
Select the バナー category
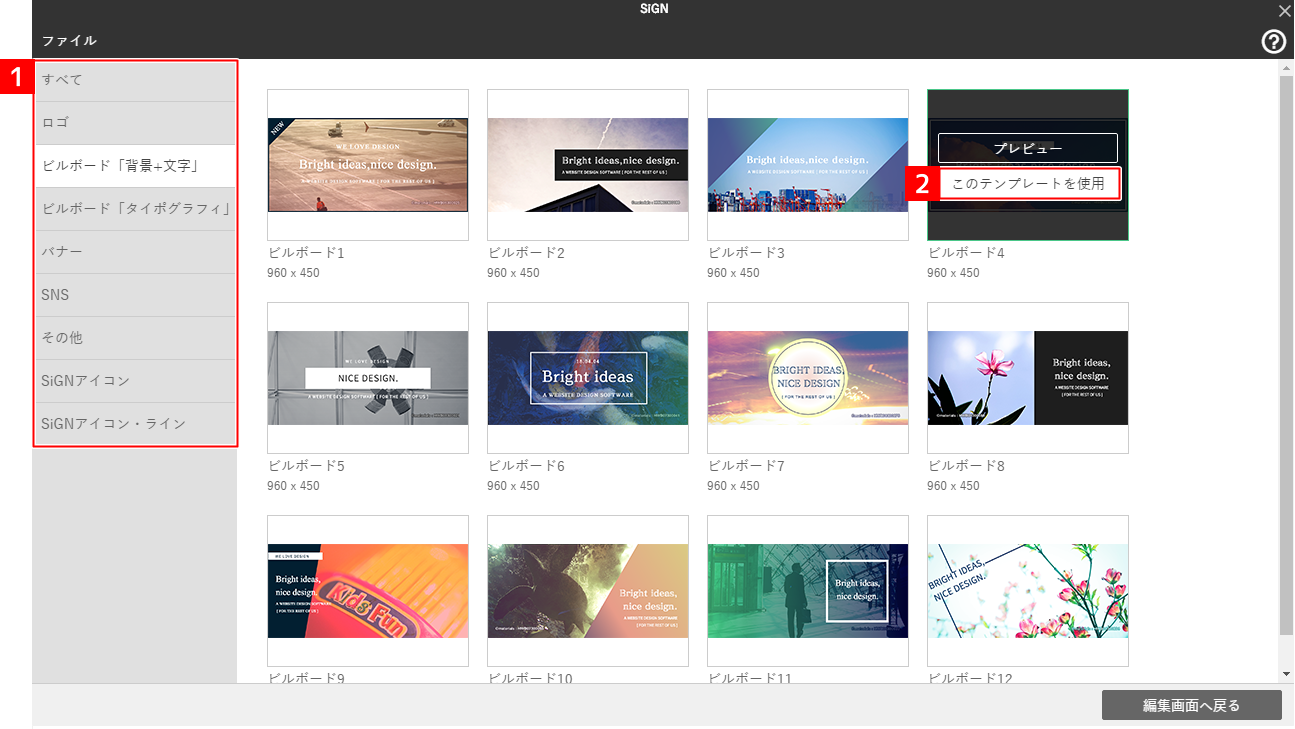coord(136,252)
